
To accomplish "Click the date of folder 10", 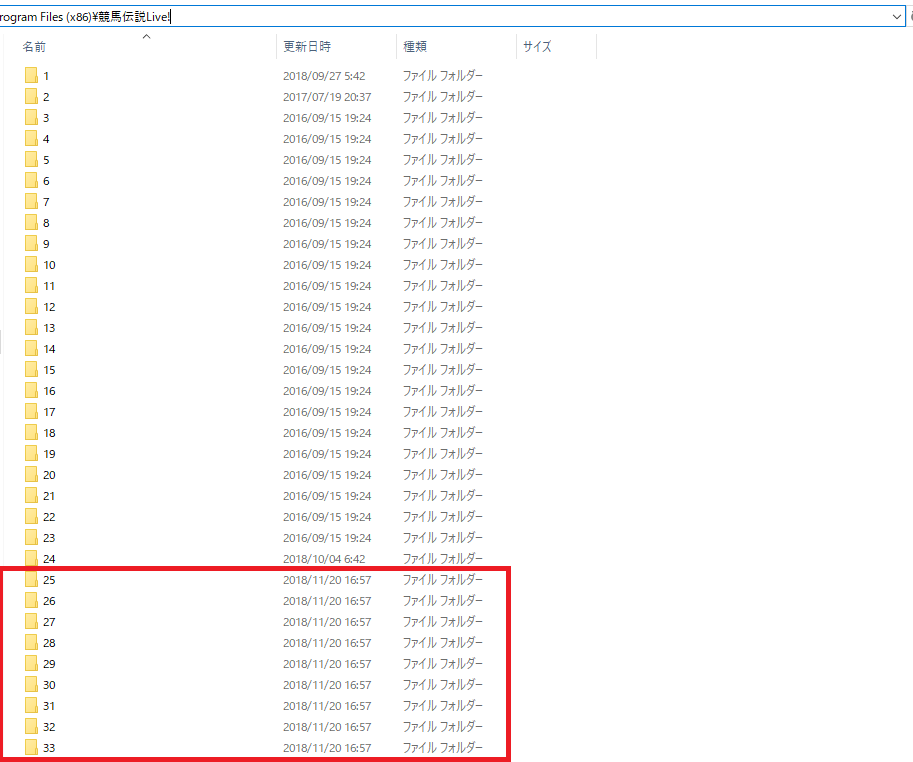I will click(x=327, y=265).
